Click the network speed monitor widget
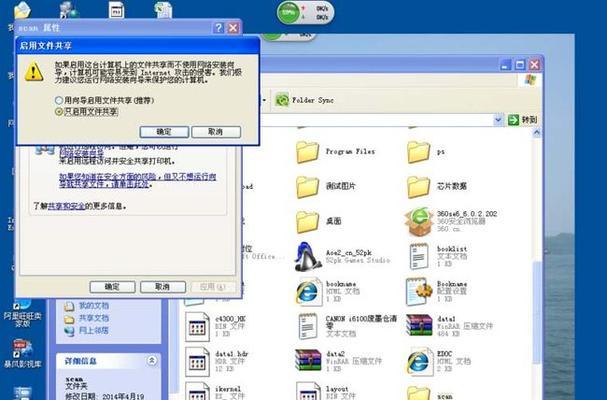The image size is (607, 400). [x=305, y=13]
